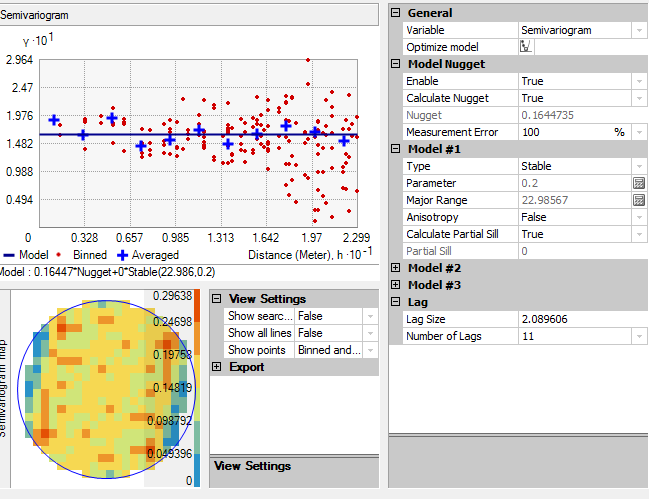Open calculator icon for Parameter field

[x=638, y=183]
